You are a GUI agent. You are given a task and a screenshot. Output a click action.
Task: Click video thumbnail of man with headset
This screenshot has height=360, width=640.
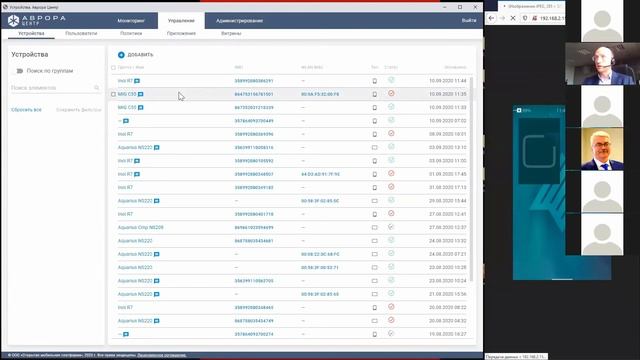[x=602, y=64]
